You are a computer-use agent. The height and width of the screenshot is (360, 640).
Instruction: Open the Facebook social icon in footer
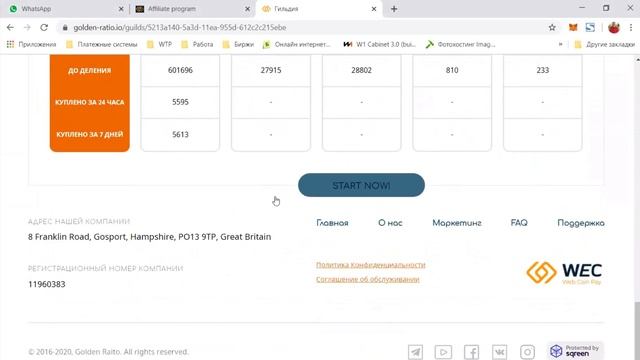tap(471, 351)
